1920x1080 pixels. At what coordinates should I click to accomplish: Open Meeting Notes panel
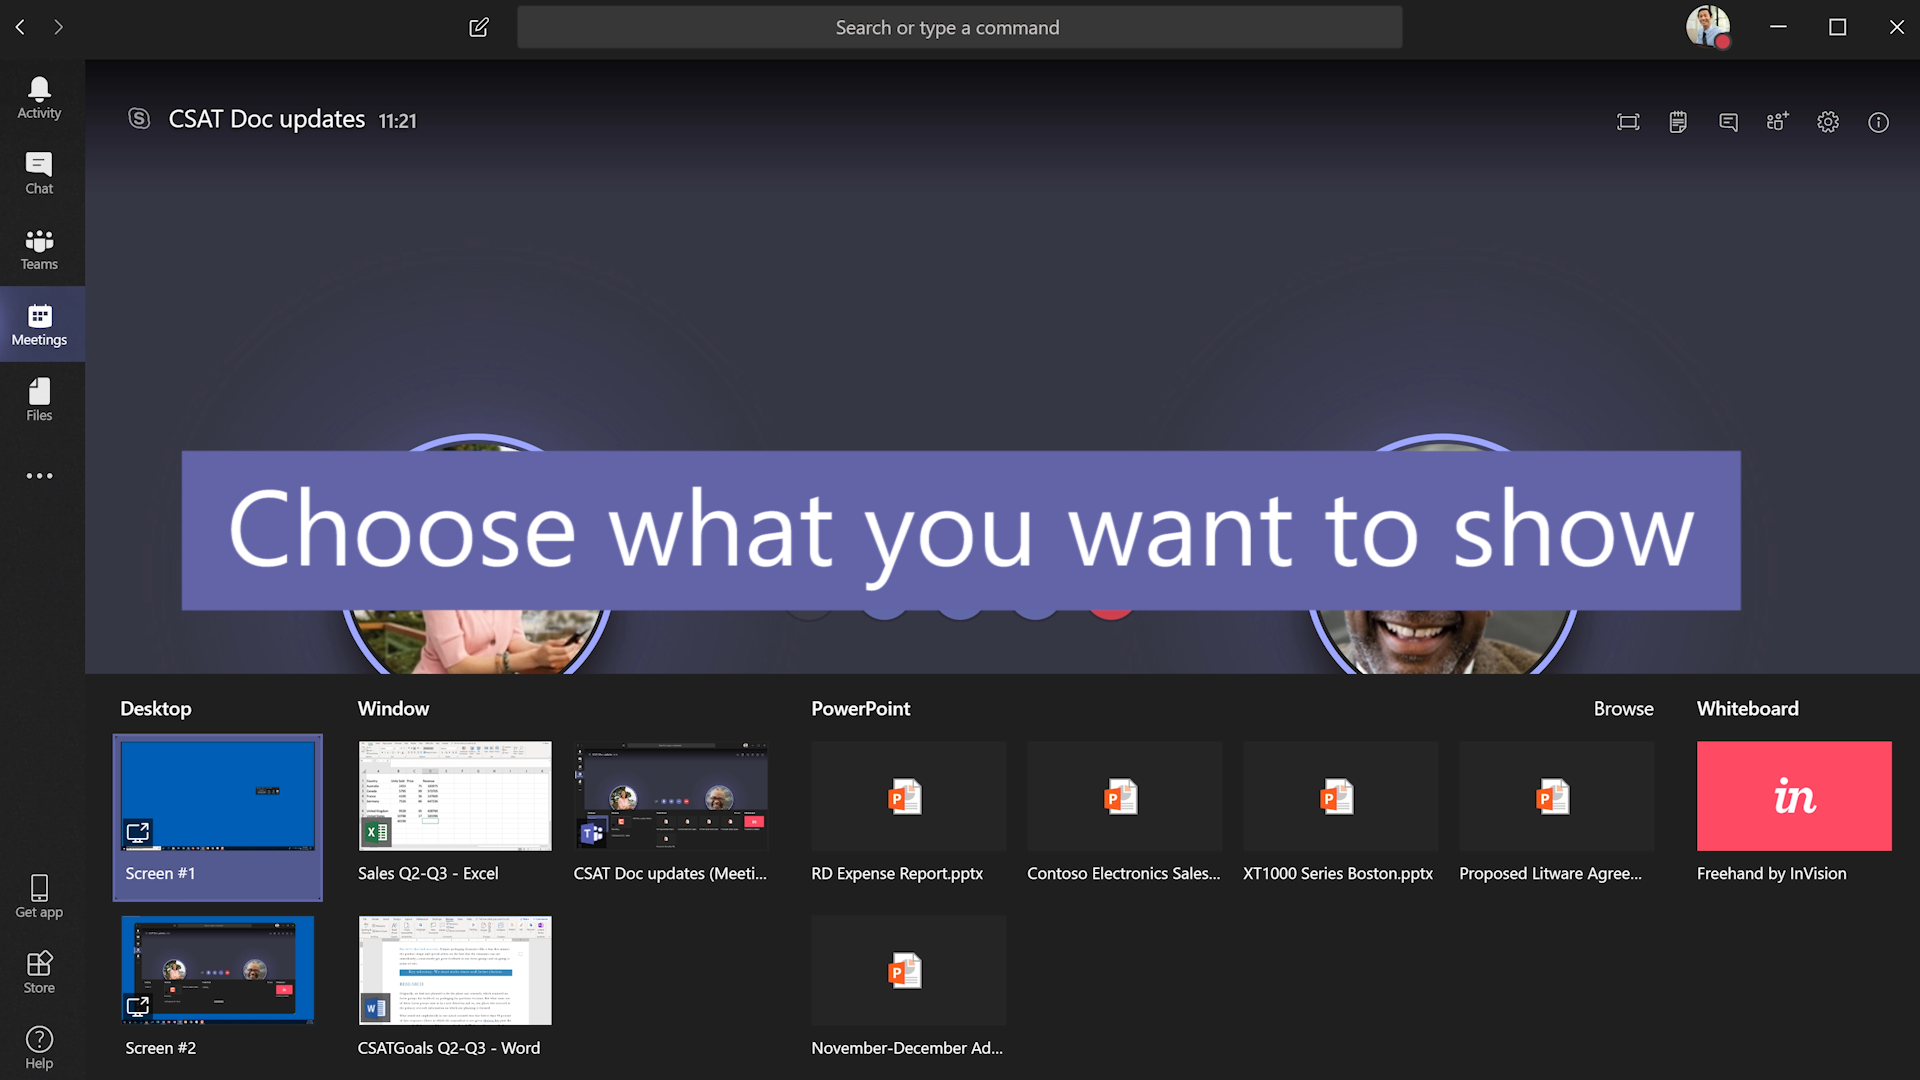(x=1676, y=119)
